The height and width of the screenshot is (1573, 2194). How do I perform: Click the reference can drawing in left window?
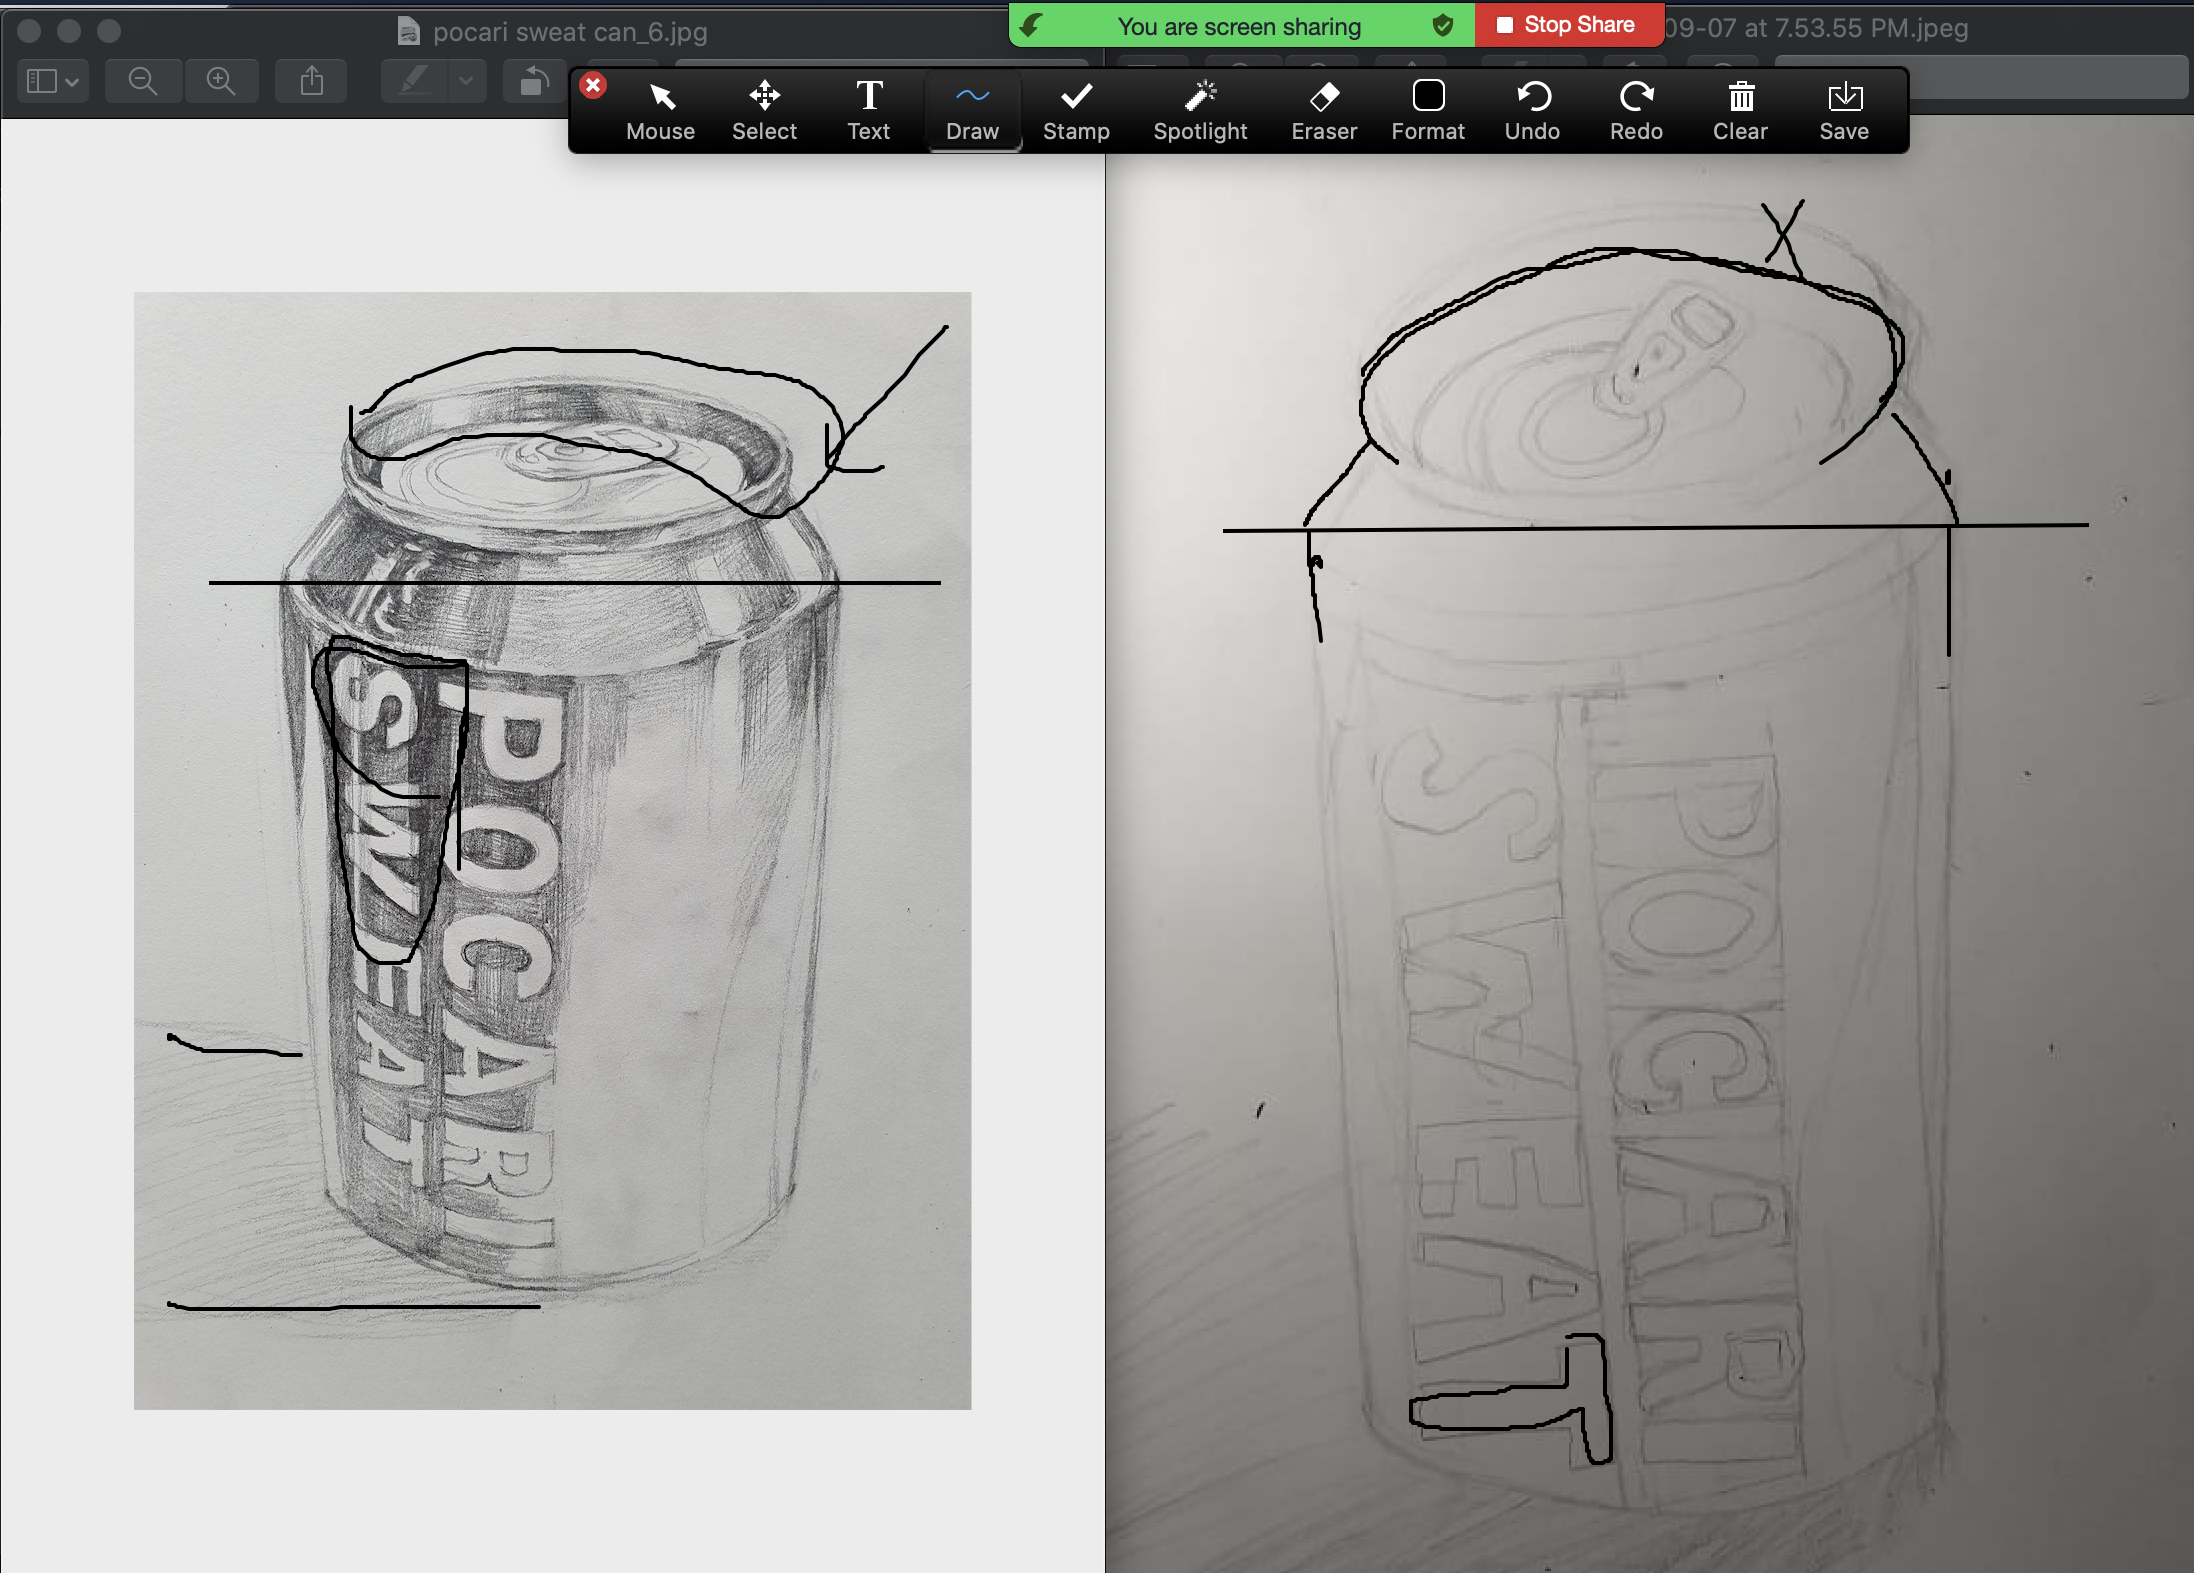click(x=552, y=850)
